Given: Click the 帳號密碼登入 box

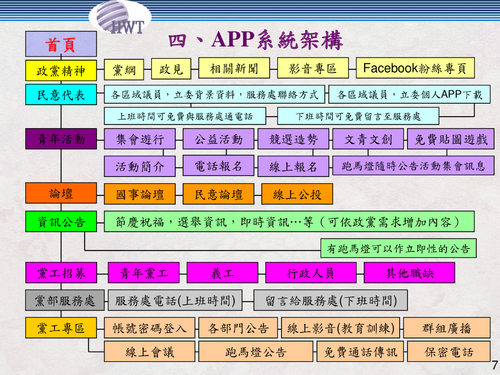Looking at the screenshot, I should coord(149,328).
